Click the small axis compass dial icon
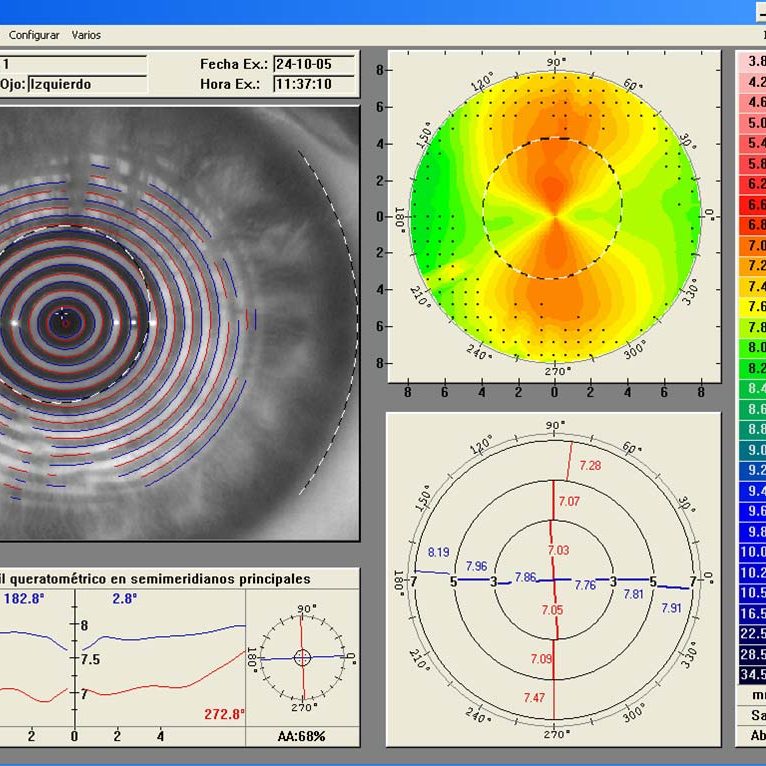766x766 pixels. click(303, 657)
